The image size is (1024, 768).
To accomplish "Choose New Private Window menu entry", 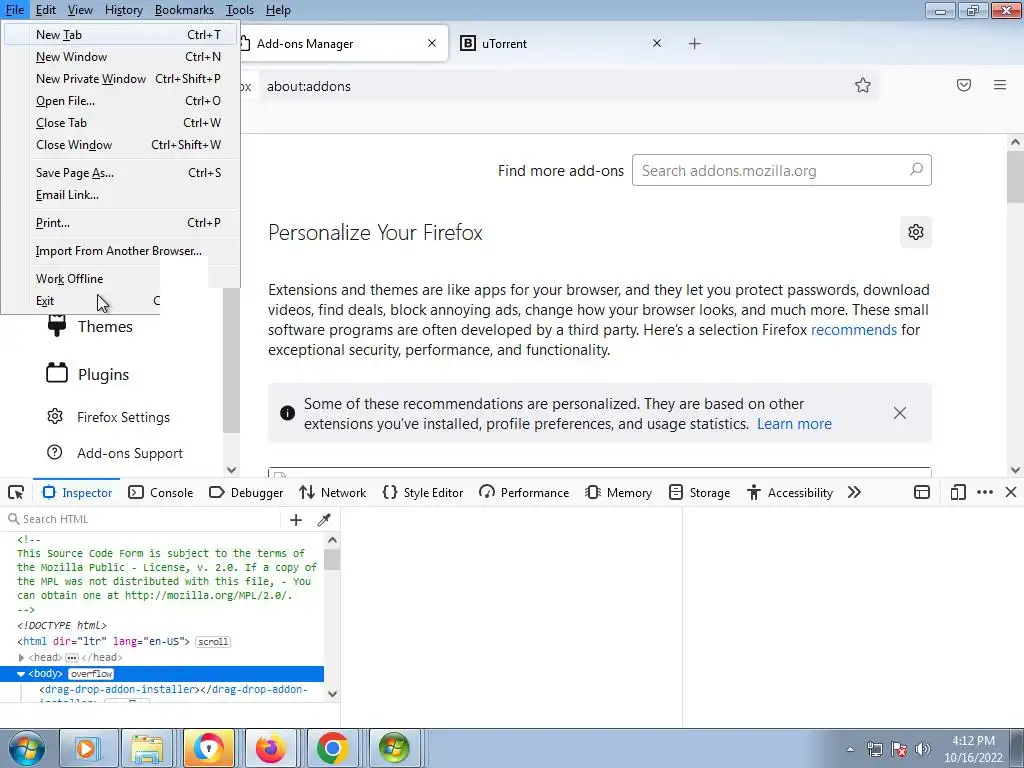I will coord(121,78).
